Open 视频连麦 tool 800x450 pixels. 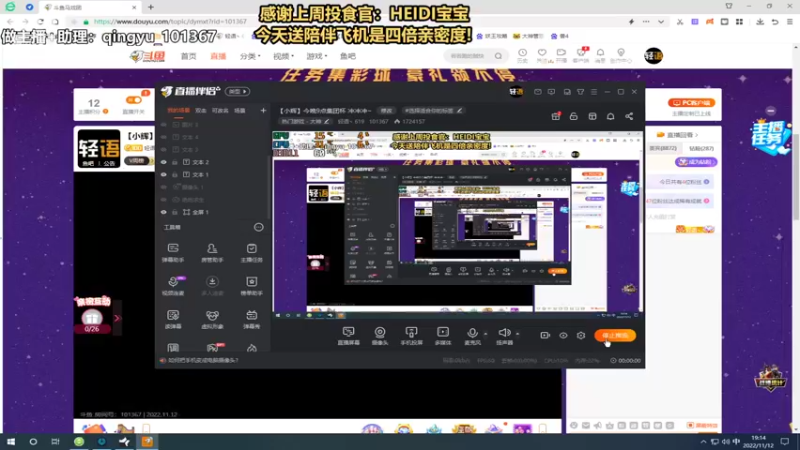(173, 286)
